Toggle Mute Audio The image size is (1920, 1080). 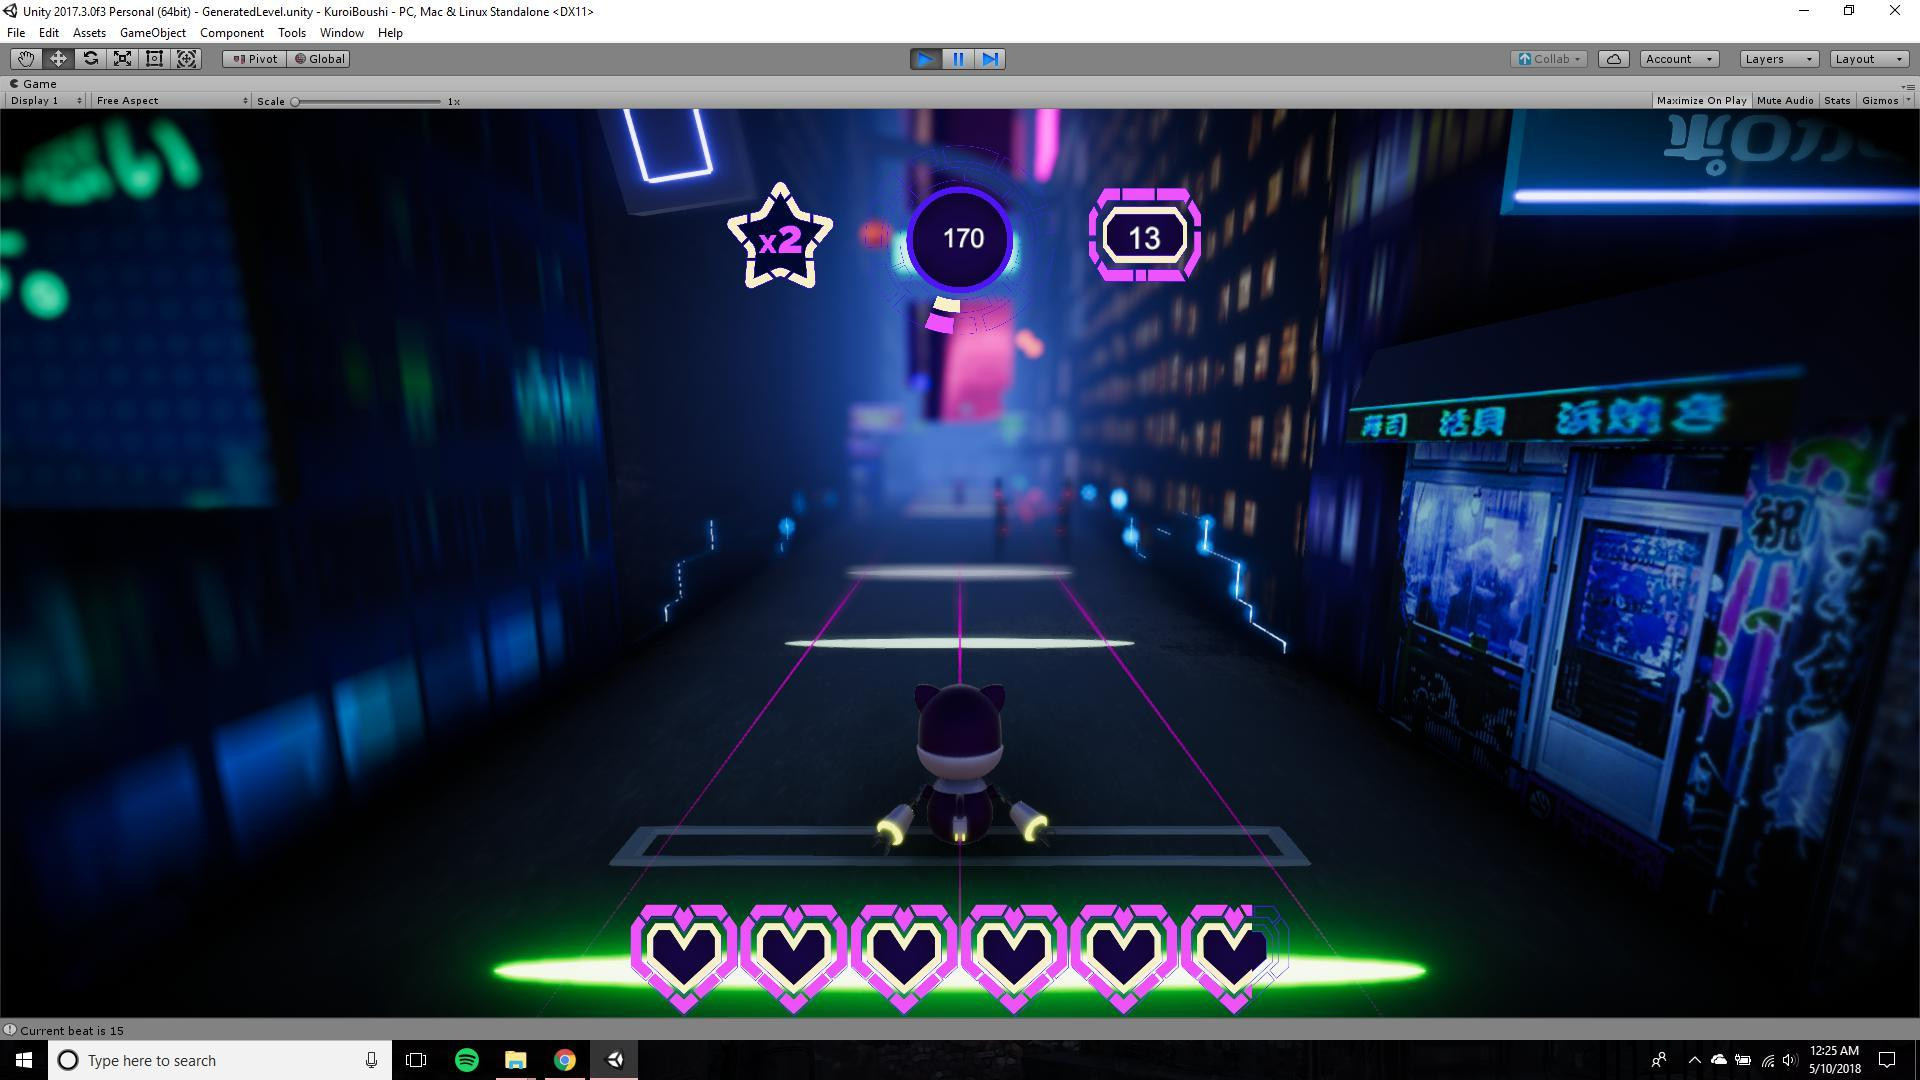1785,101
